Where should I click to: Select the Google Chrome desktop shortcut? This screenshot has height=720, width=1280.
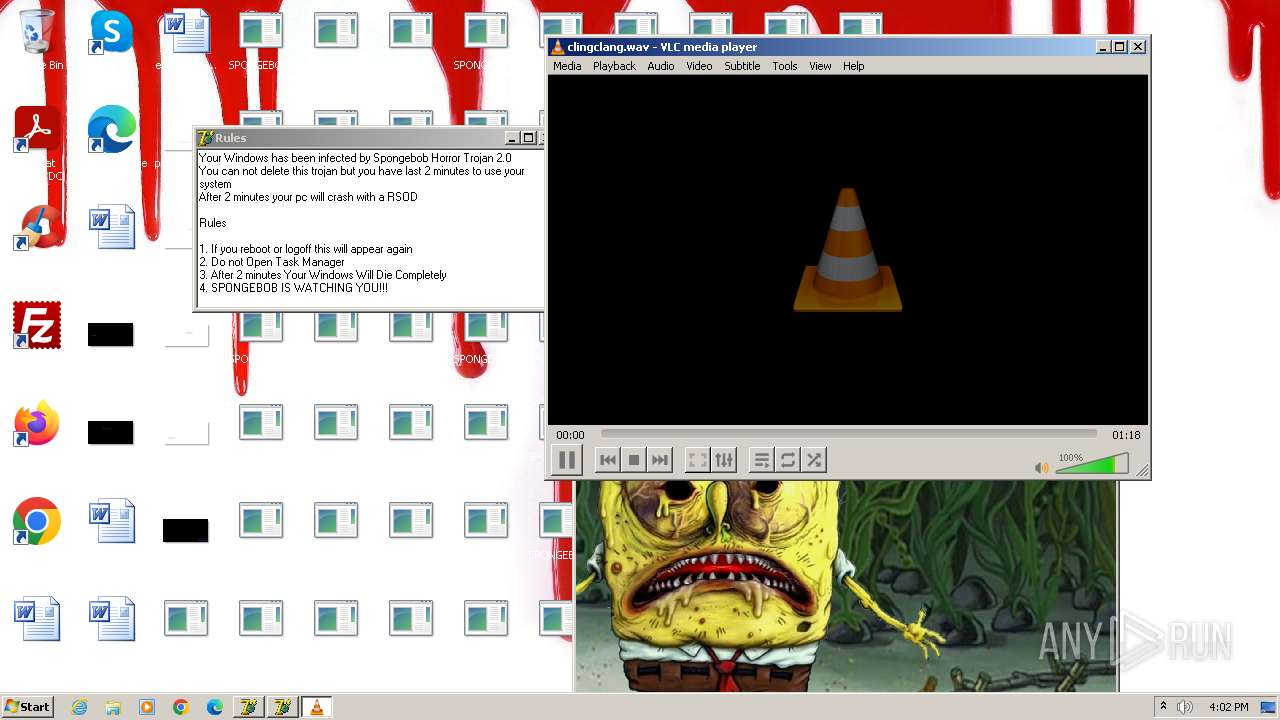37,521
